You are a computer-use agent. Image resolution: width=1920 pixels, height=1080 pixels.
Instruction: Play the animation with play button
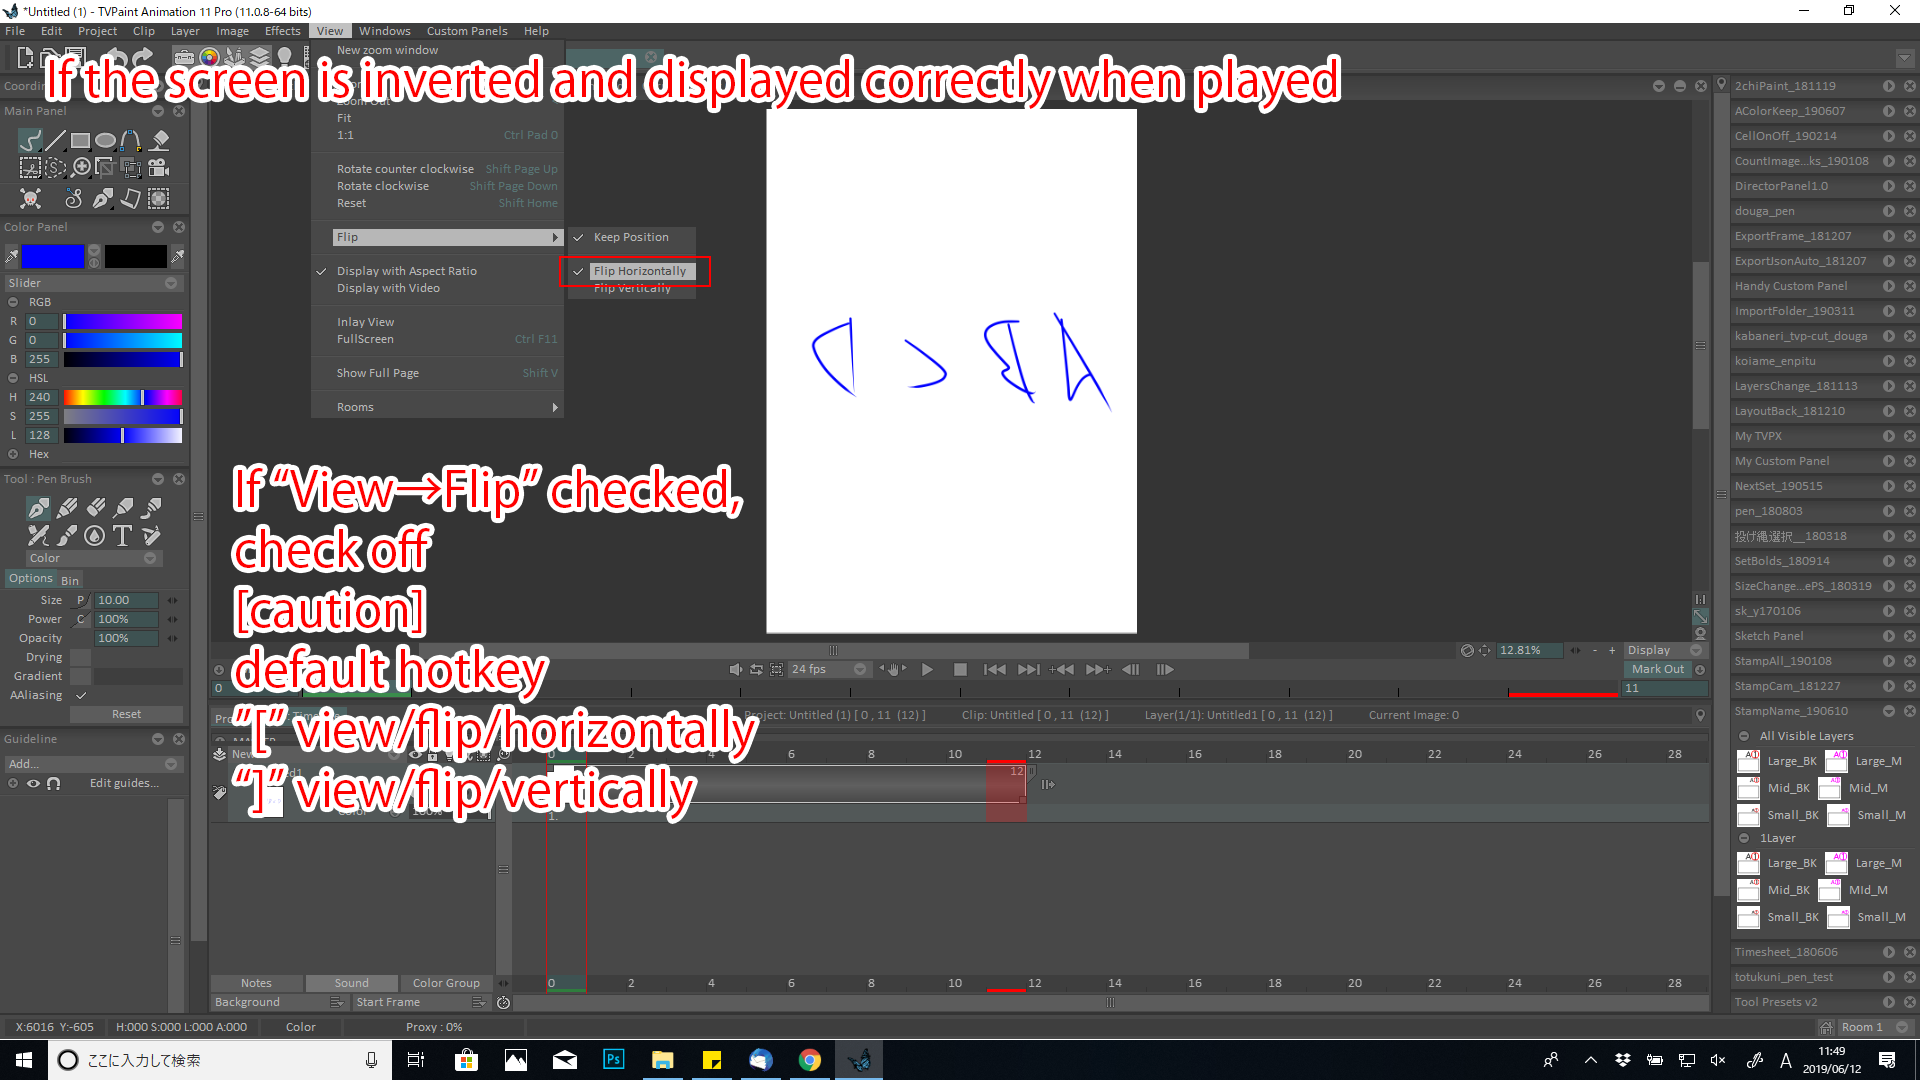point(927,669)
